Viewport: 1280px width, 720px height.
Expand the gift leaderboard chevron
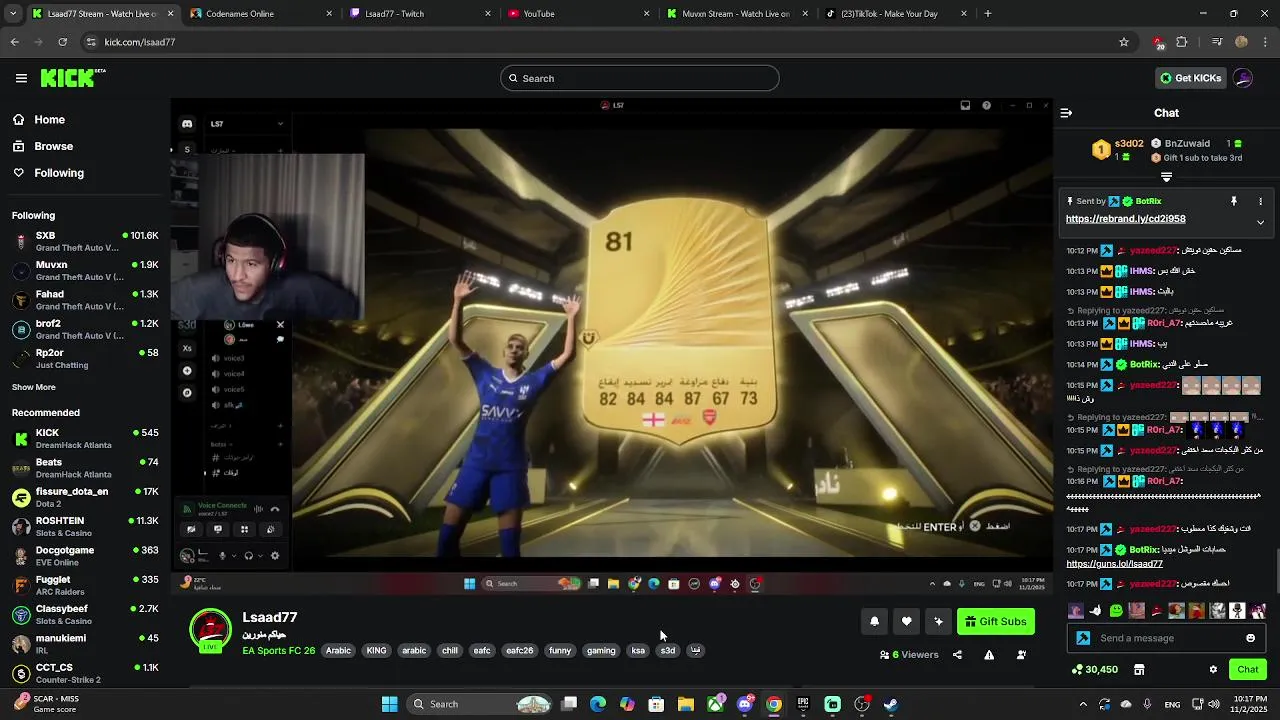point(1166,177)
